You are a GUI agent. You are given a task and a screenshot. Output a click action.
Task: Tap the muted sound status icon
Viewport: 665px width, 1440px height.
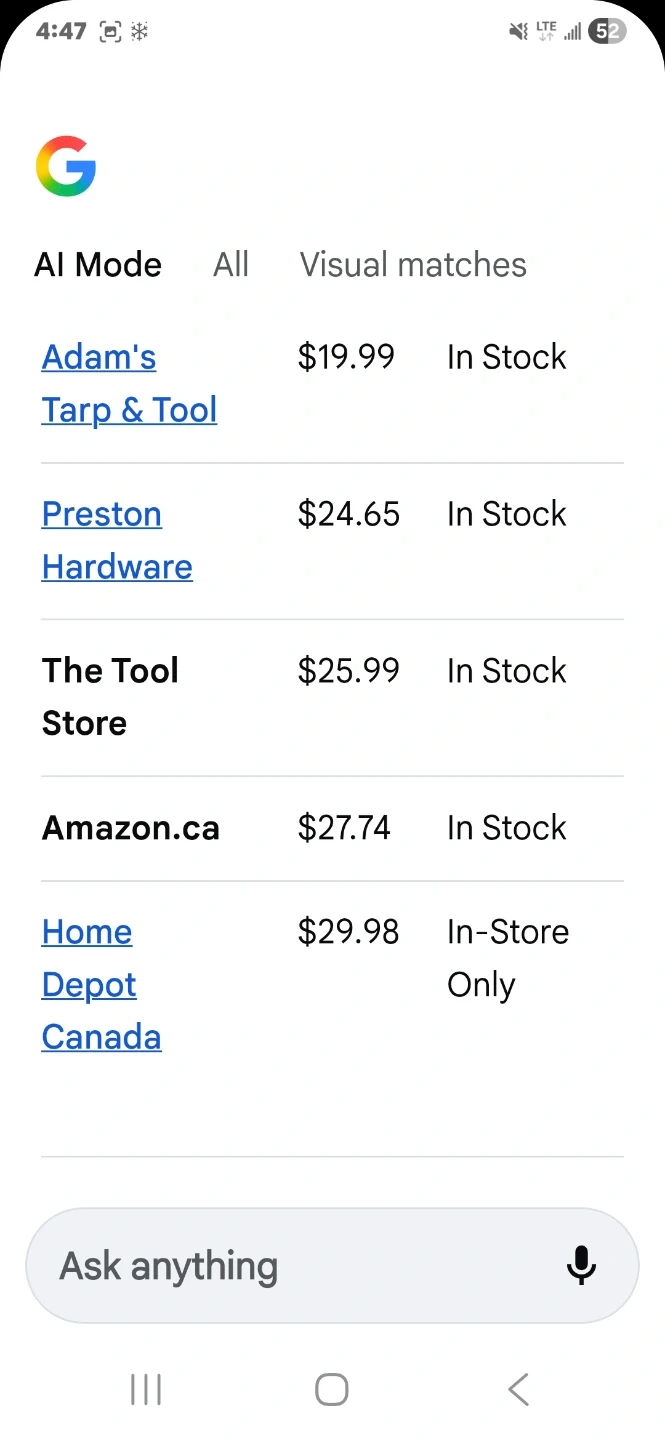[x=518, y=32]
